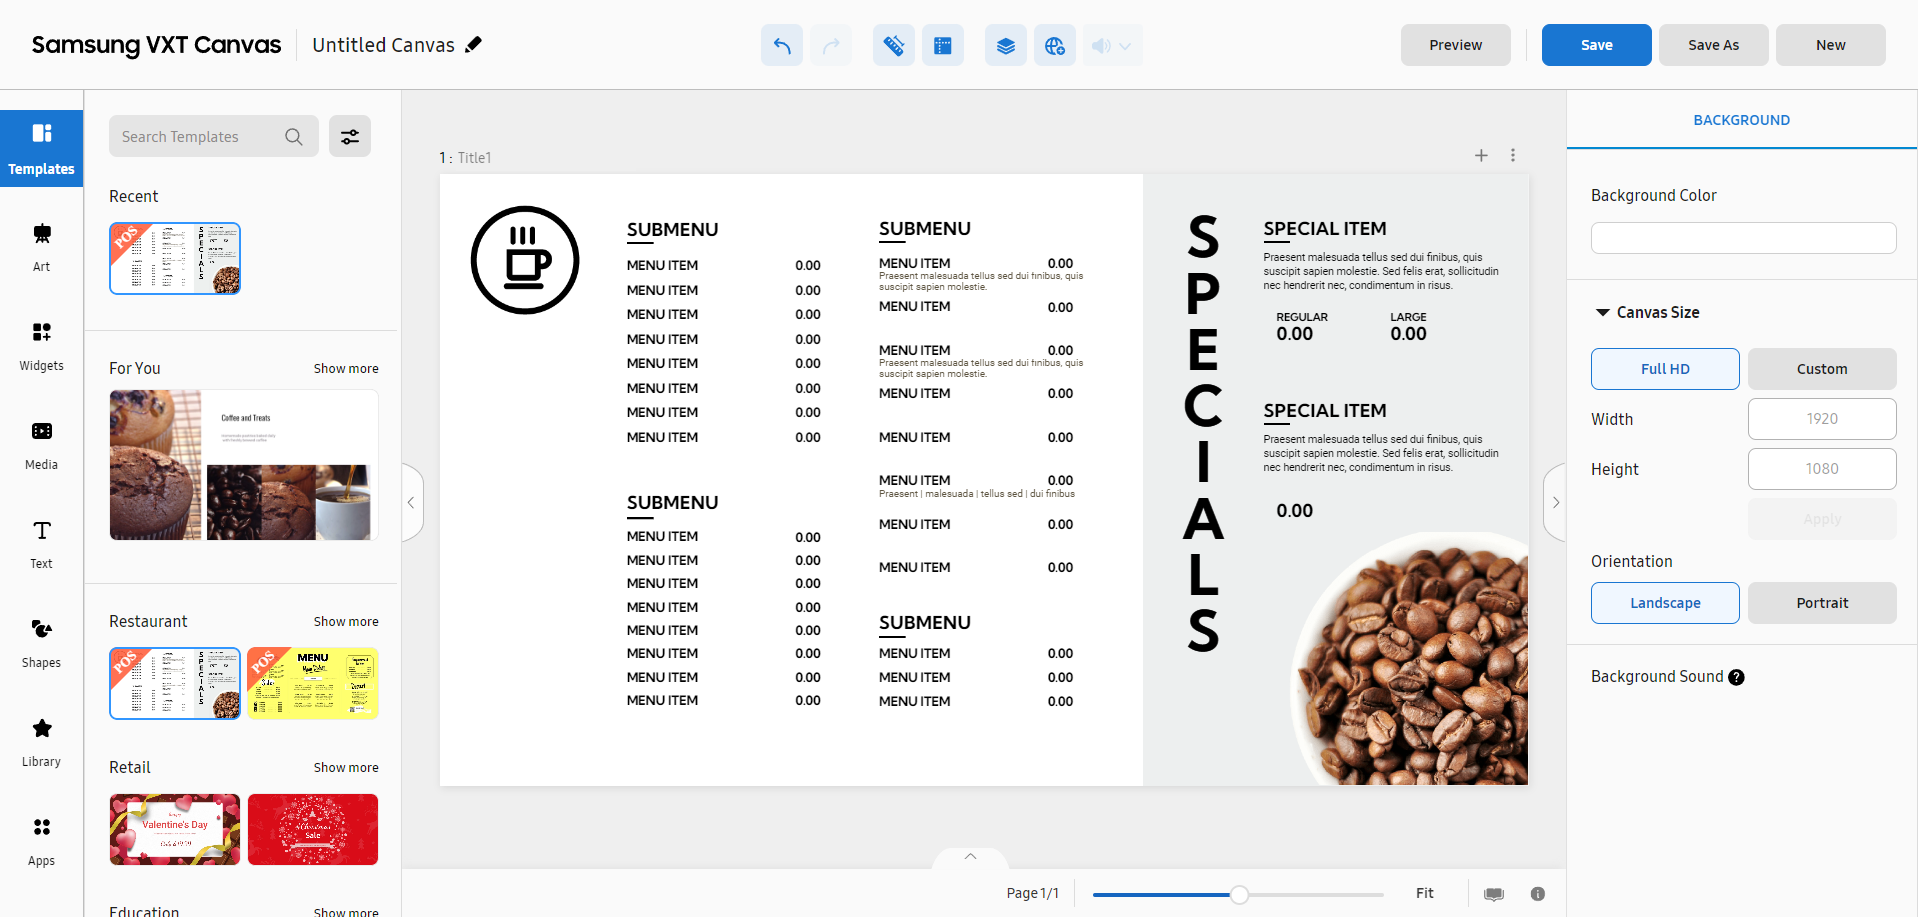This screenshot has height=917, width=1918.
Task: Select the BACKGROUND tab
Action: pos(1741,120)
